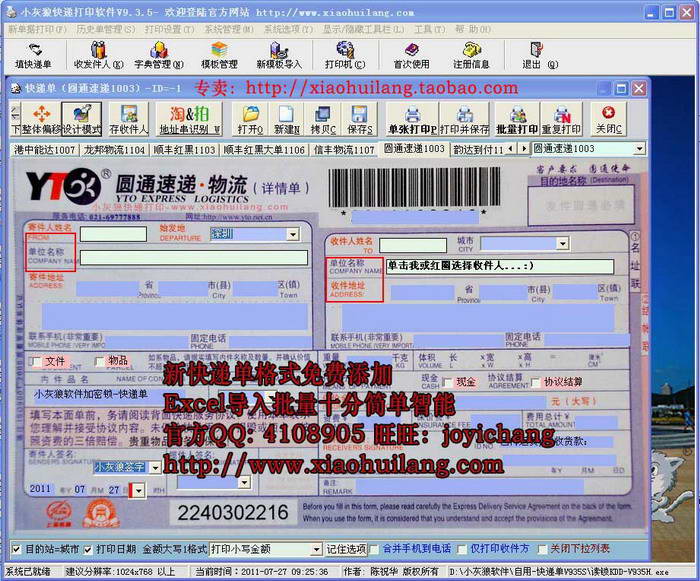This screenshot has height=581, width=700.
Task: Open 首次使用 first-time guide
Action: (x=411, y=56)
